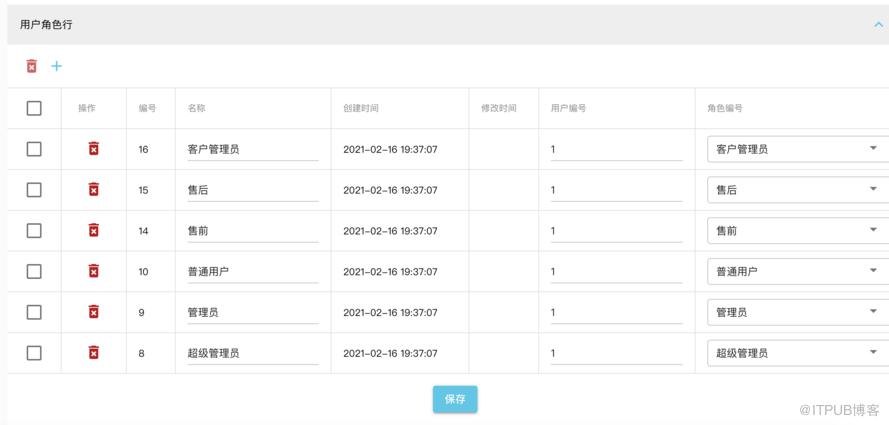Screen dimensions: 889x425
Task: Open the 管理员 role dropdown in row 9
Action: click(798, 312)
